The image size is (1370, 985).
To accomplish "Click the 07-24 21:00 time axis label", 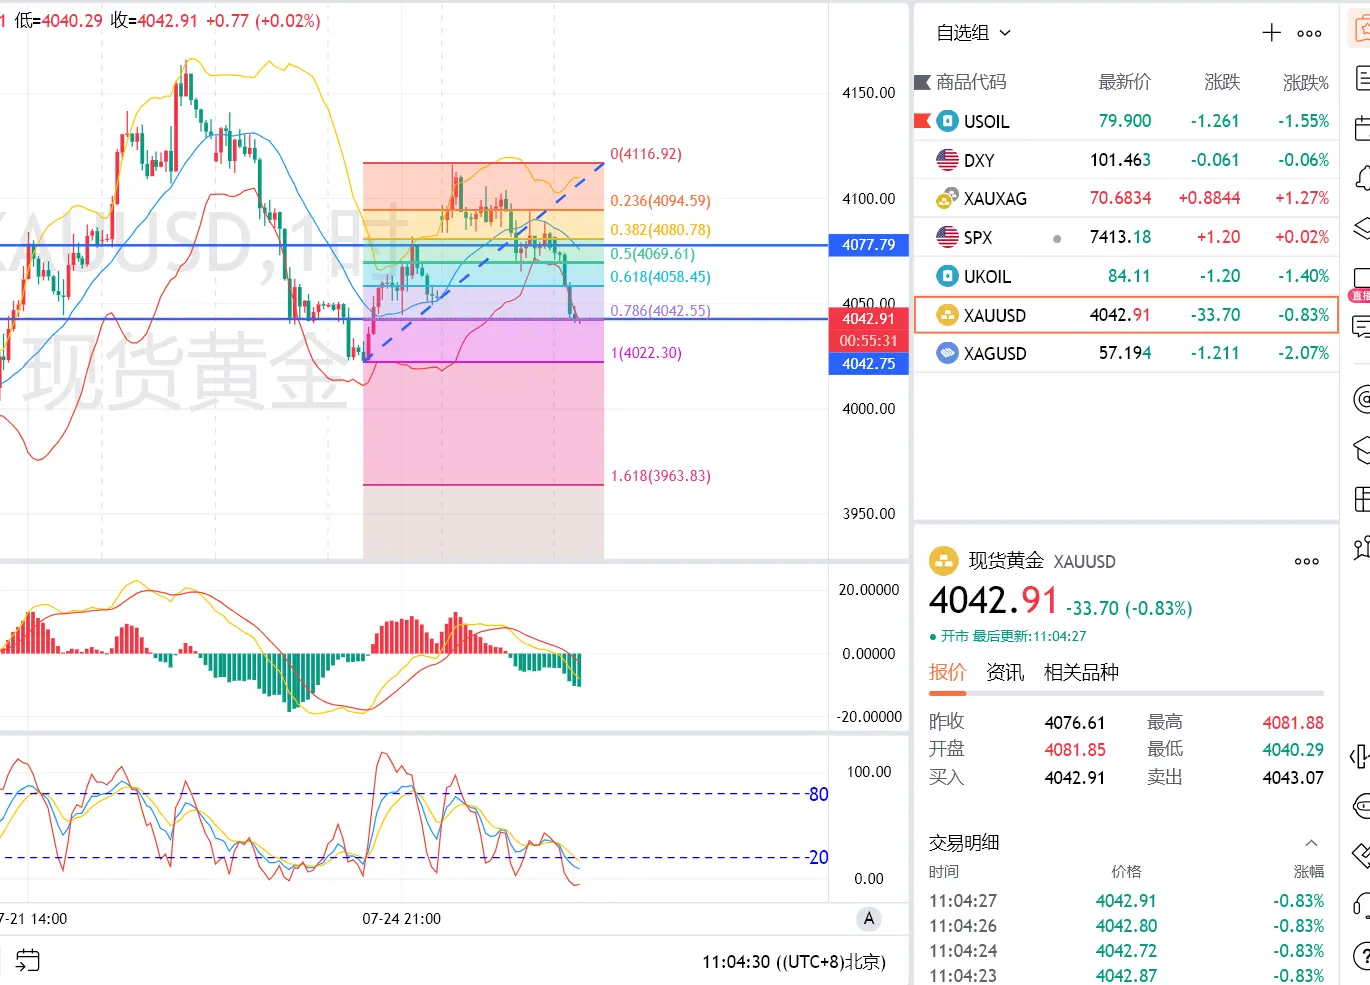I will [x=402, y=919].
